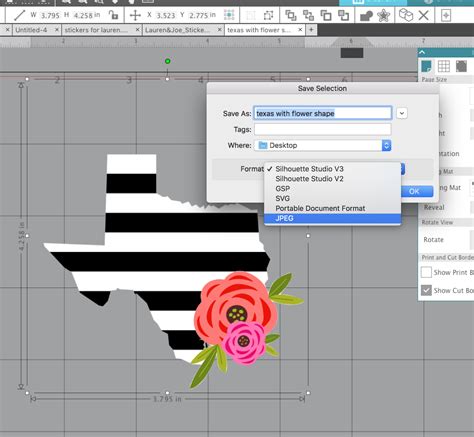The width and height of the screenshot is (474, 437).
Task: Toggle the aspect ratio lock icon
Action: click(113, 15)
